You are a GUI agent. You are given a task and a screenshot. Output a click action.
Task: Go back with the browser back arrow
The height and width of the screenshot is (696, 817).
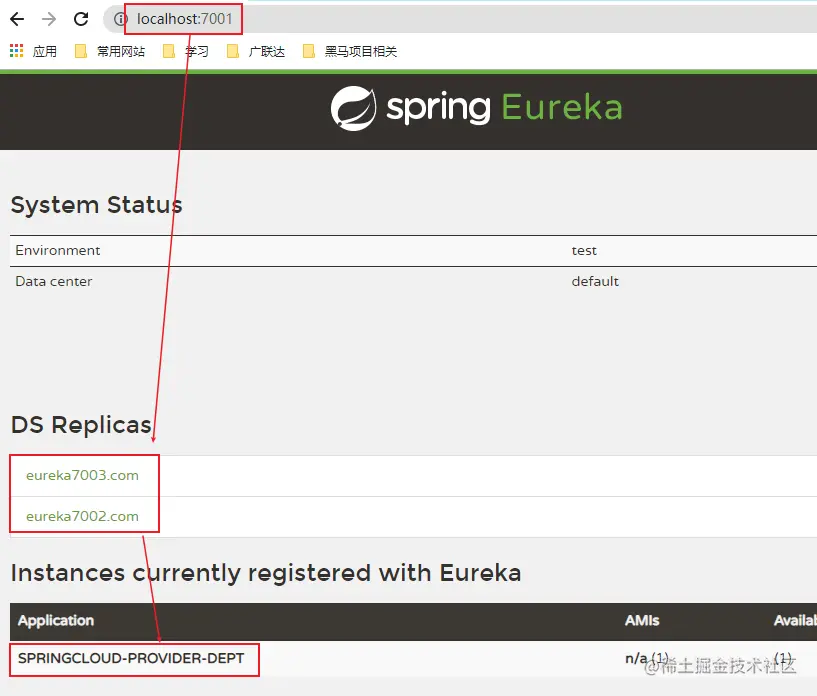point(17,19)
